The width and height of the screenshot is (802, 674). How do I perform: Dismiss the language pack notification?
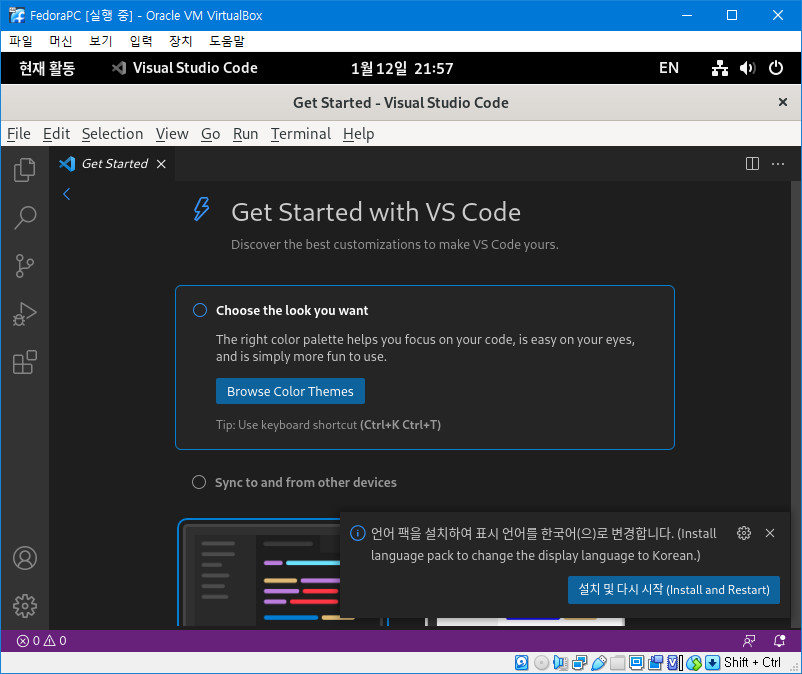pyautogui.click(x=770, y=533)
